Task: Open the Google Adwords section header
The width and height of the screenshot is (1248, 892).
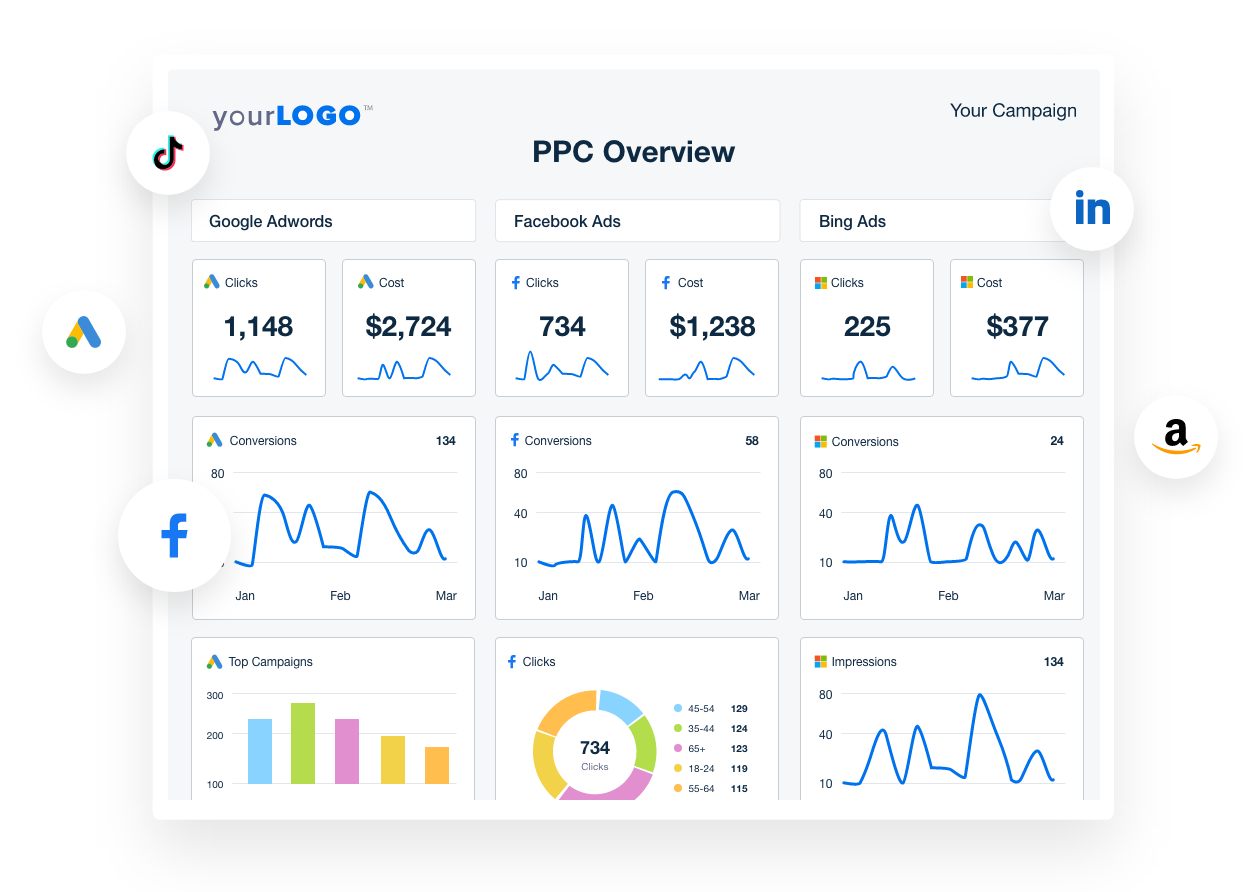Action: (x=333, y=221)
